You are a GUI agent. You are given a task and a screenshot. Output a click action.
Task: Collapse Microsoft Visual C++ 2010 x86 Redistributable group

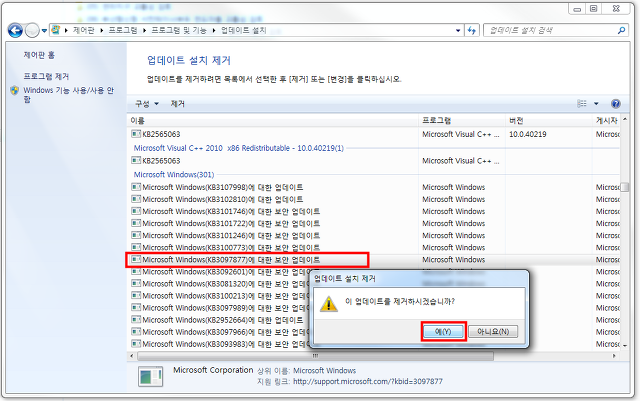[x=239, y=148]
